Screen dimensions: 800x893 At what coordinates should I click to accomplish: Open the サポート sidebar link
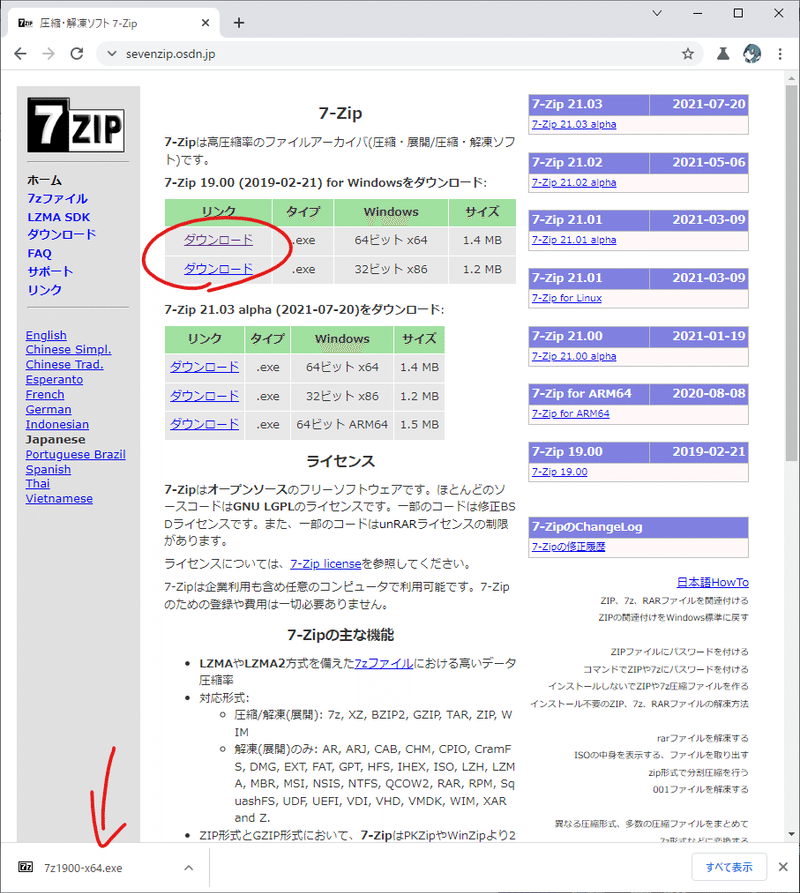[50, 272]
